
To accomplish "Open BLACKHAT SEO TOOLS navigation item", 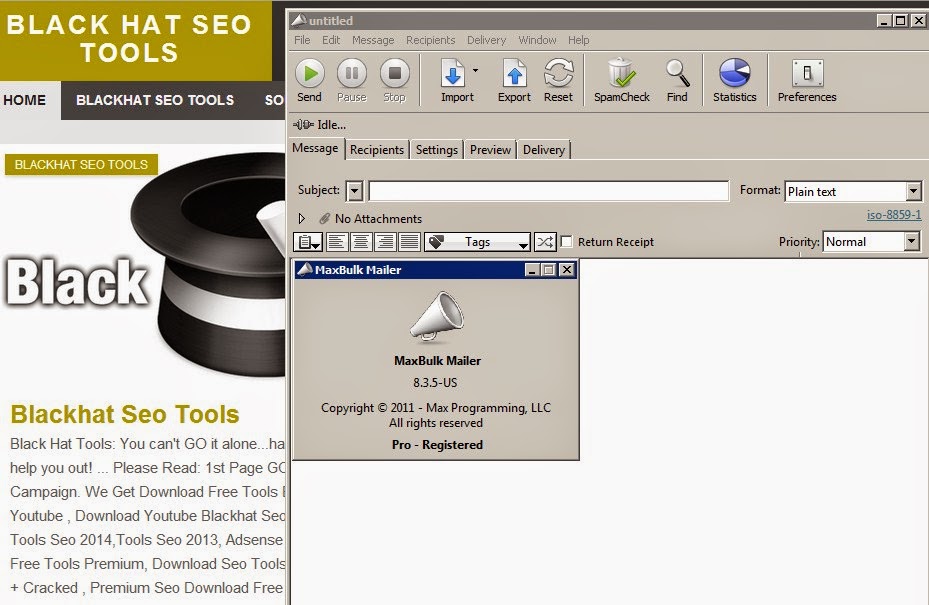I will click(x=155, y=100).
